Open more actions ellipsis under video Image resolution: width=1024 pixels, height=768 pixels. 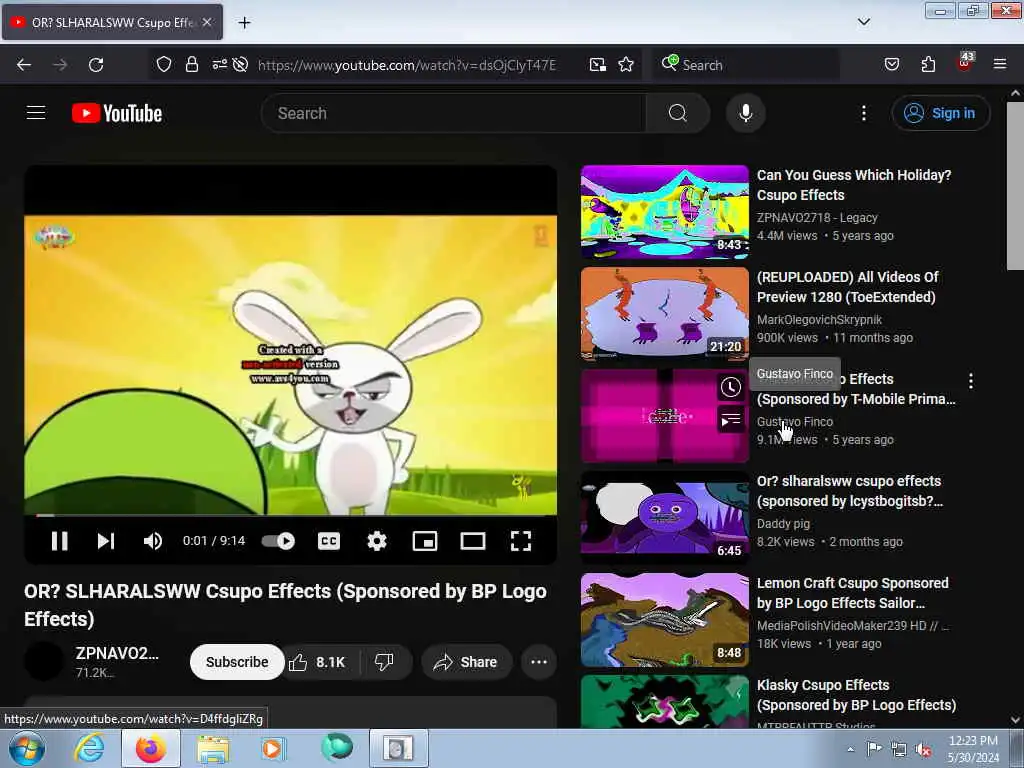click(x=539, y=662)
